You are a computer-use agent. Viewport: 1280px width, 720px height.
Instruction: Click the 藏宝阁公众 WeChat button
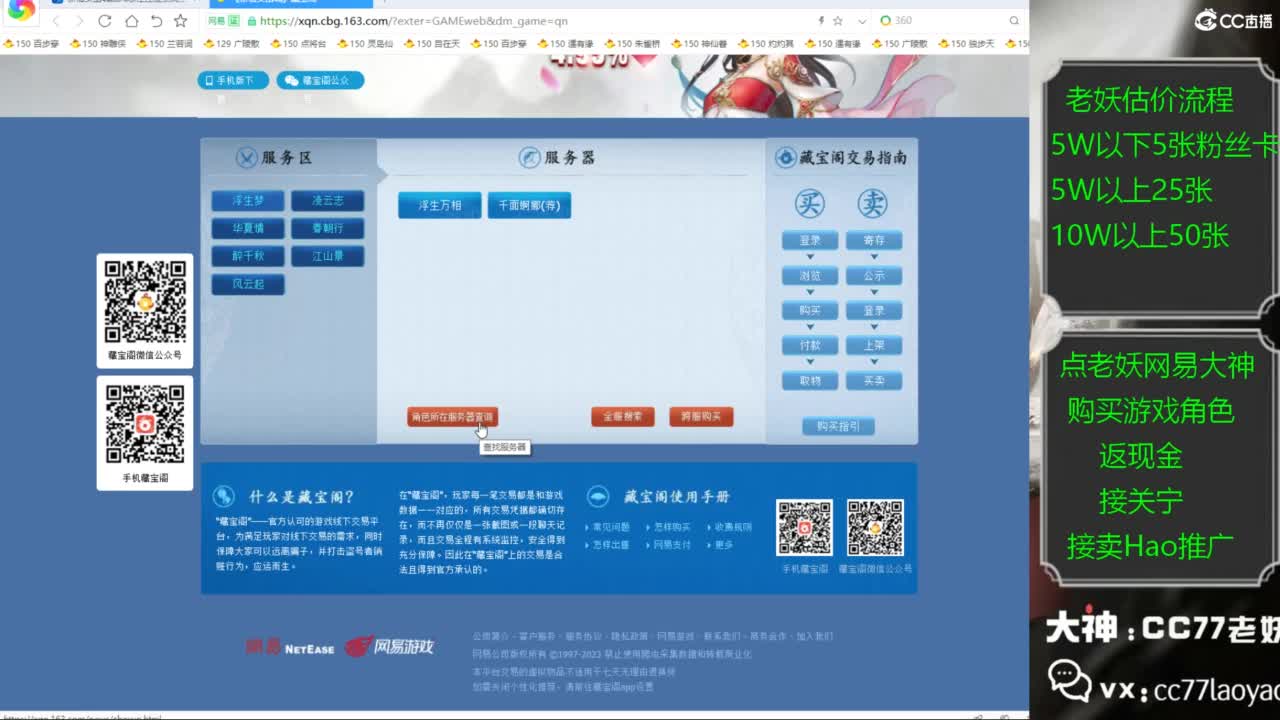[320, 80]
